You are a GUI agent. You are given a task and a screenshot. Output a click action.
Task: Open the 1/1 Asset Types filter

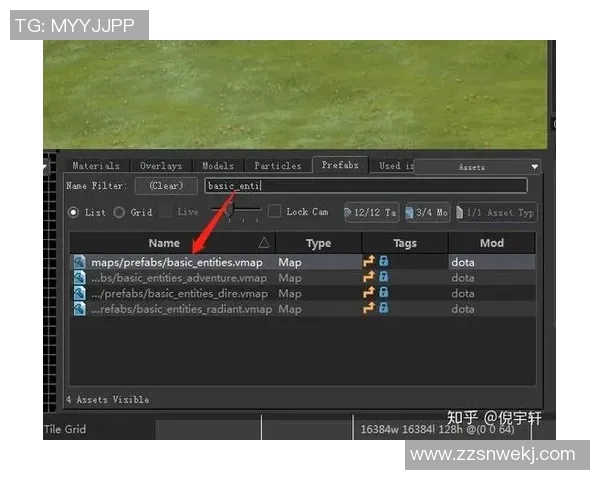click(x=496, y=212)
